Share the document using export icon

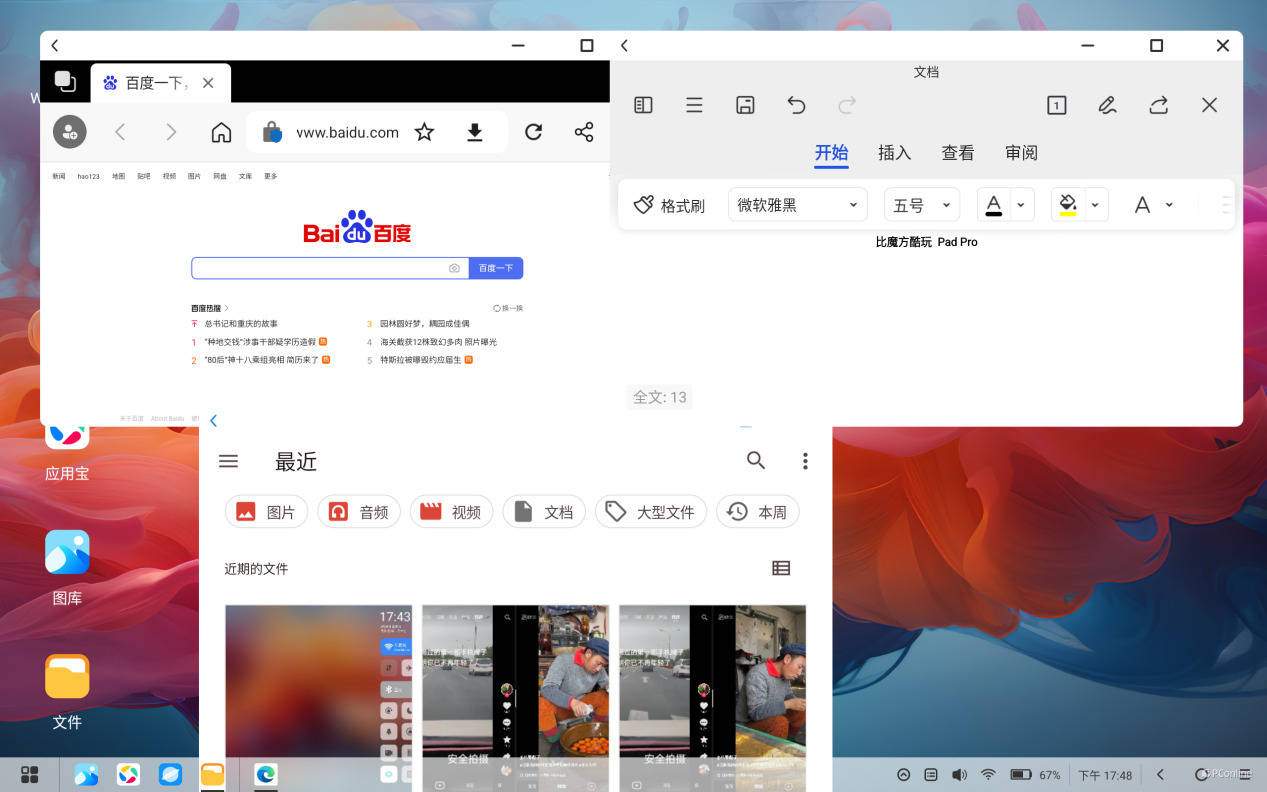[1159, 105]
